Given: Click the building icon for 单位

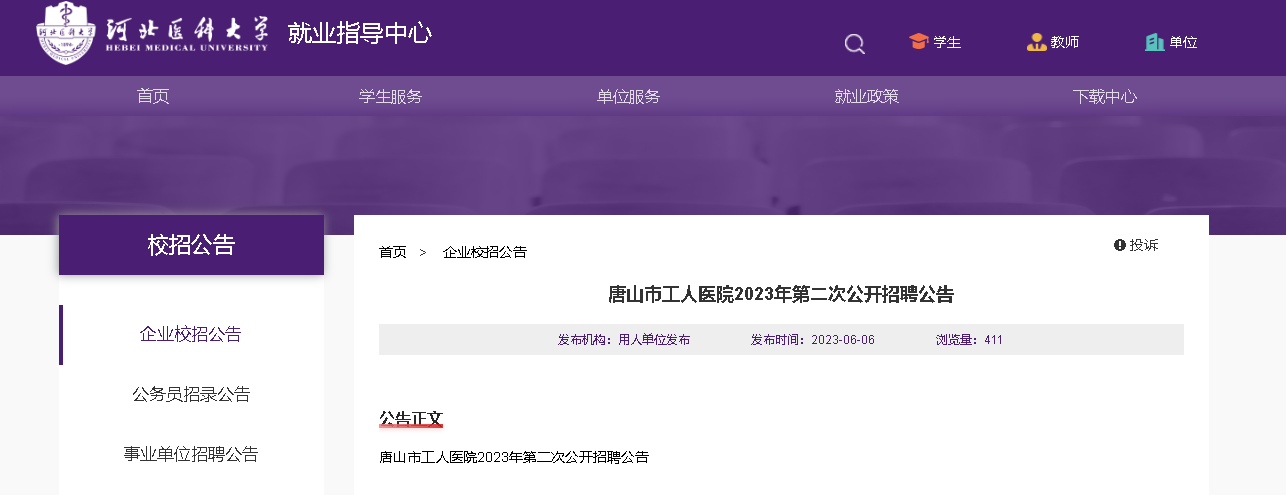Looking at the screenshot, I should 1154,42.
